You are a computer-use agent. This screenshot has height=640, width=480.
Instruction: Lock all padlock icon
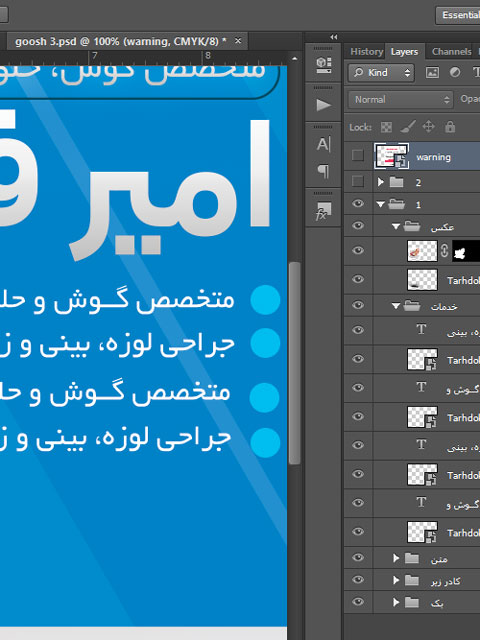(x=450, y=127)
